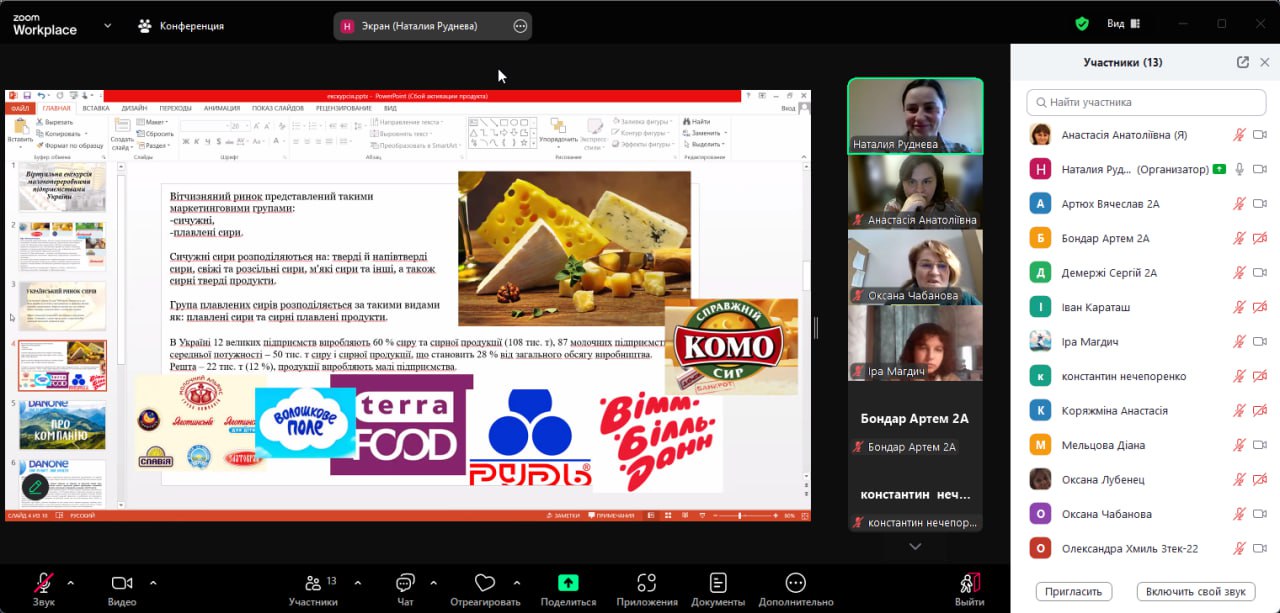Click the green encryption shield icon

[x=1082, y=24]
